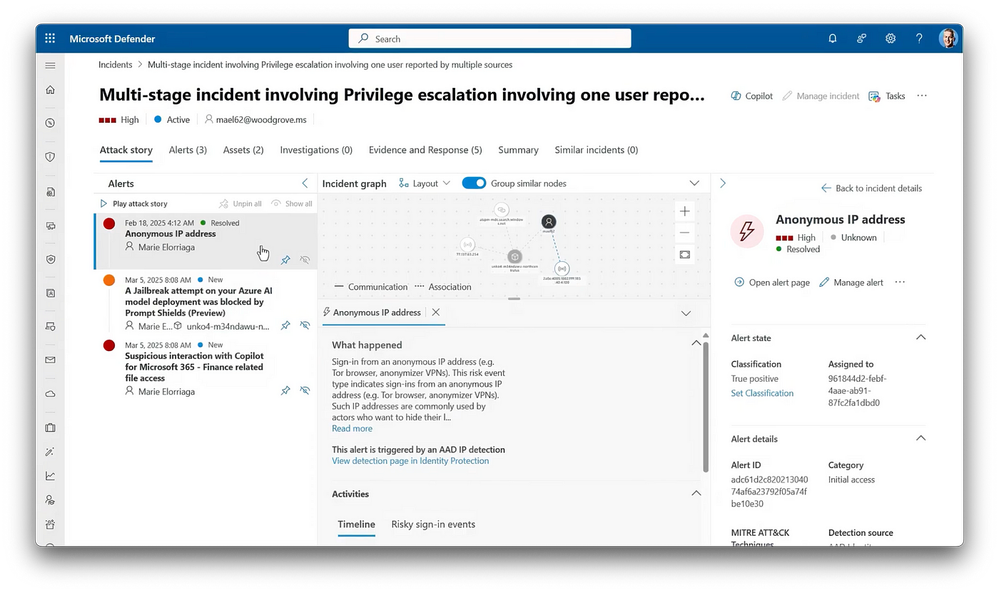Click Unpin all alerts

[240, 204]
